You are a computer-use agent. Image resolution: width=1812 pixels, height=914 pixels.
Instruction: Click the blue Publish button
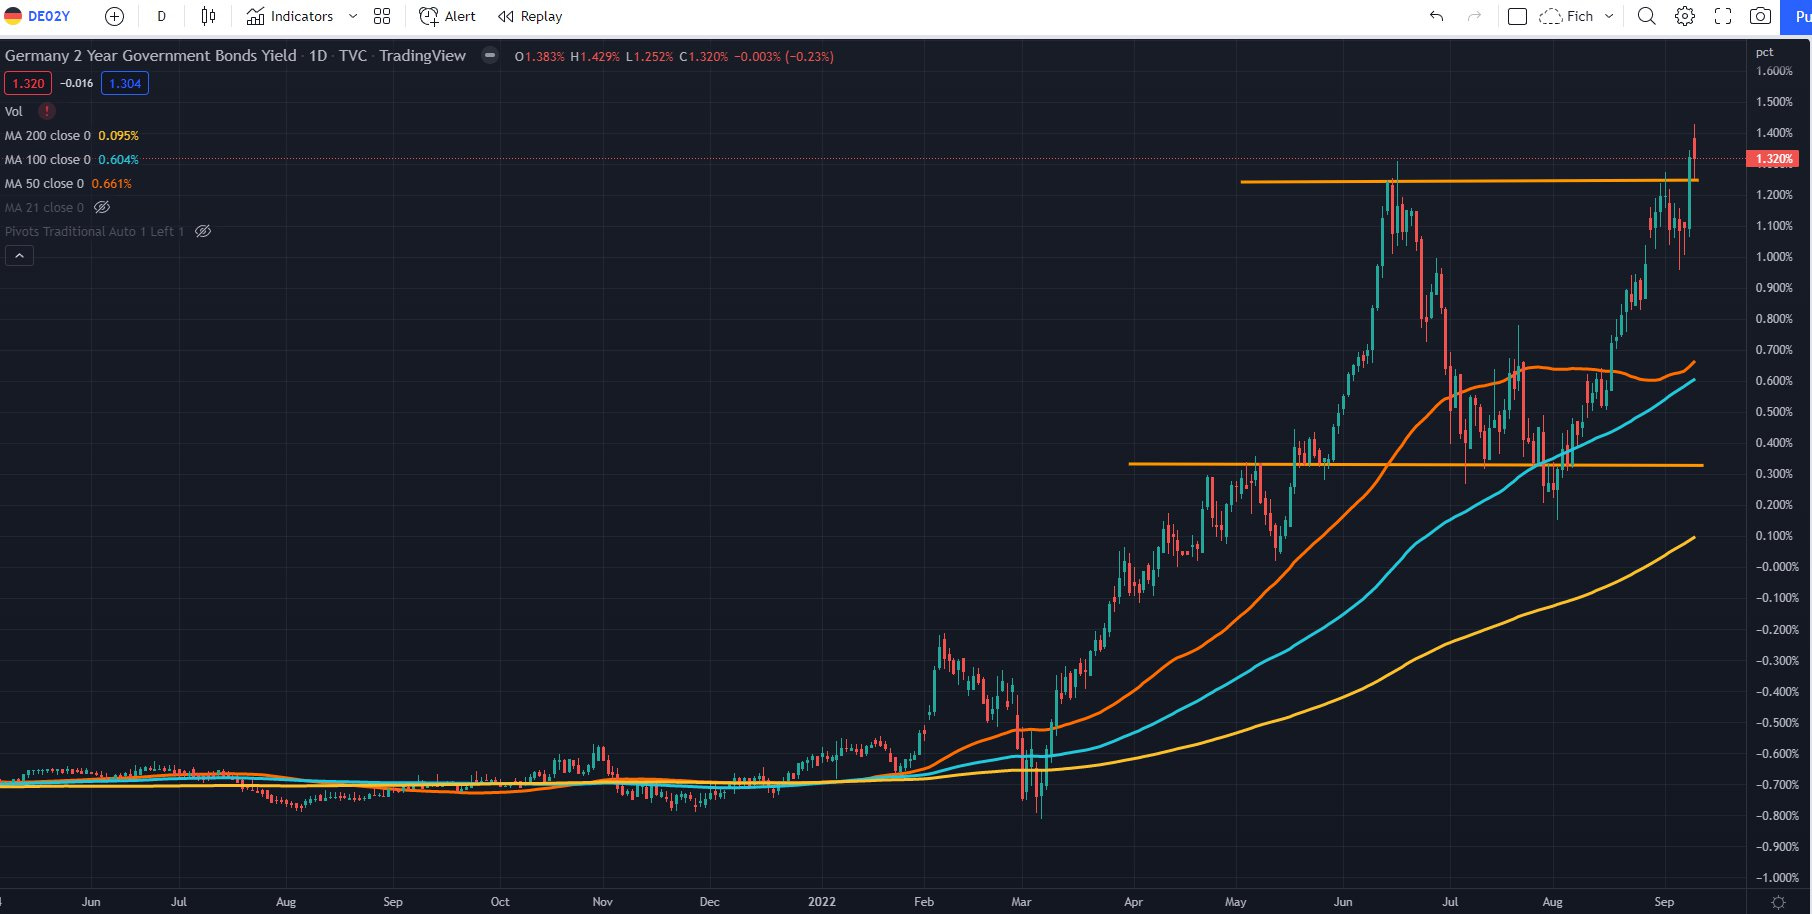coord(1798,16)
